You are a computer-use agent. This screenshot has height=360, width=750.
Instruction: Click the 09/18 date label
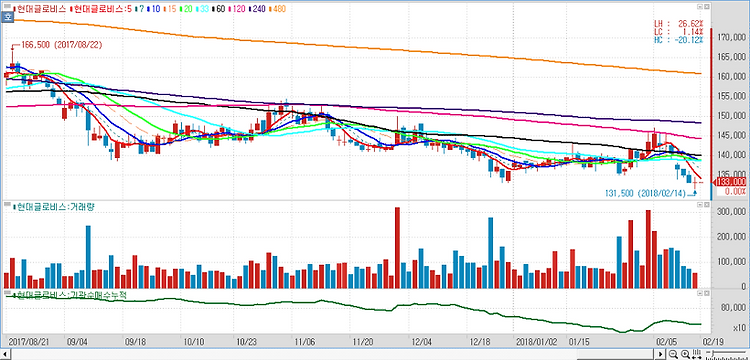135,342
